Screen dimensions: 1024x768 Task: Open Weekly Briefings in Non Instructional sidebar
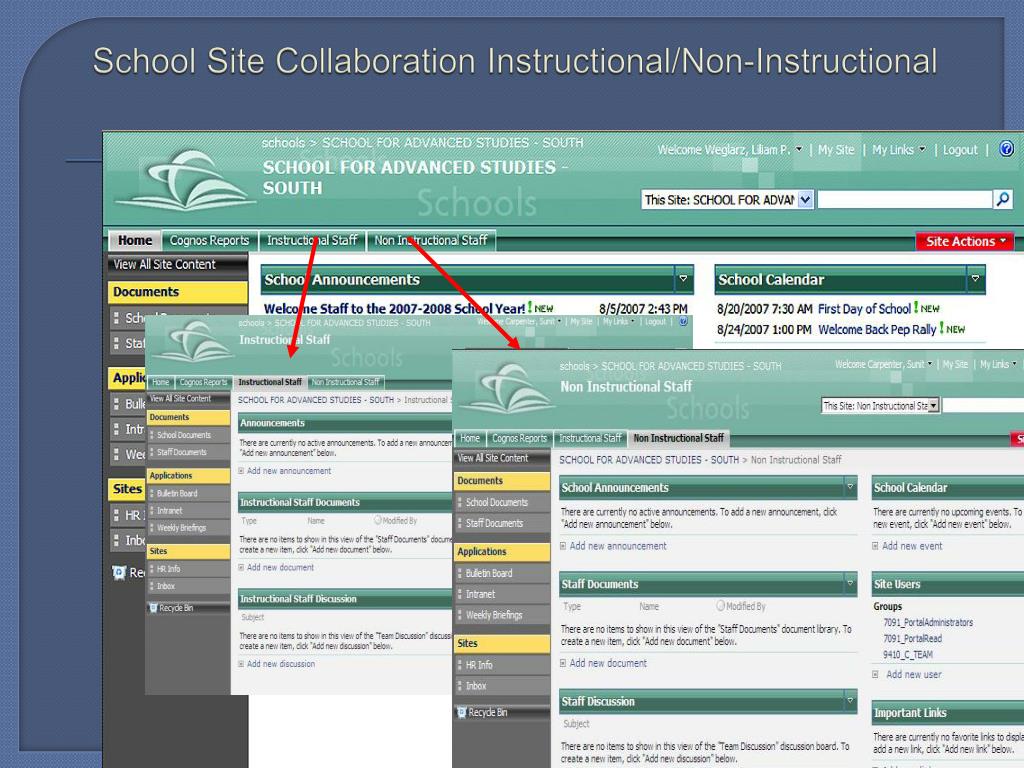tap(494, 615)
